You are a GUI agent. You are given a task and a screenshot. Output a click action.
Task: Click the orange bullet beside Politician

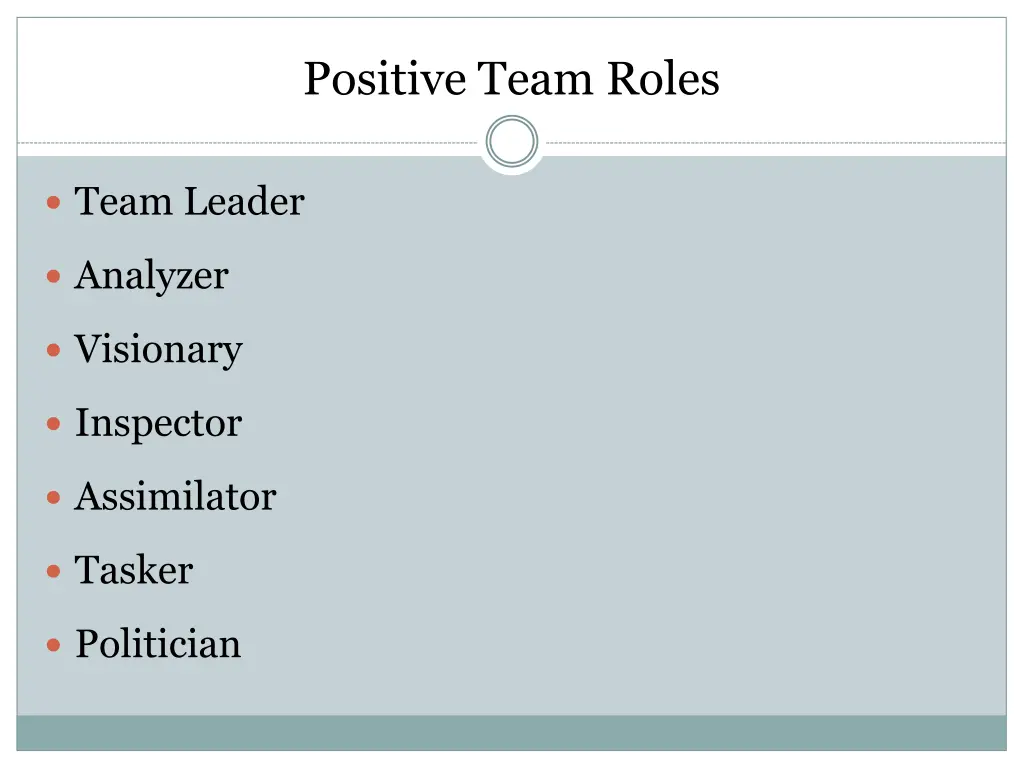point(54,645)
